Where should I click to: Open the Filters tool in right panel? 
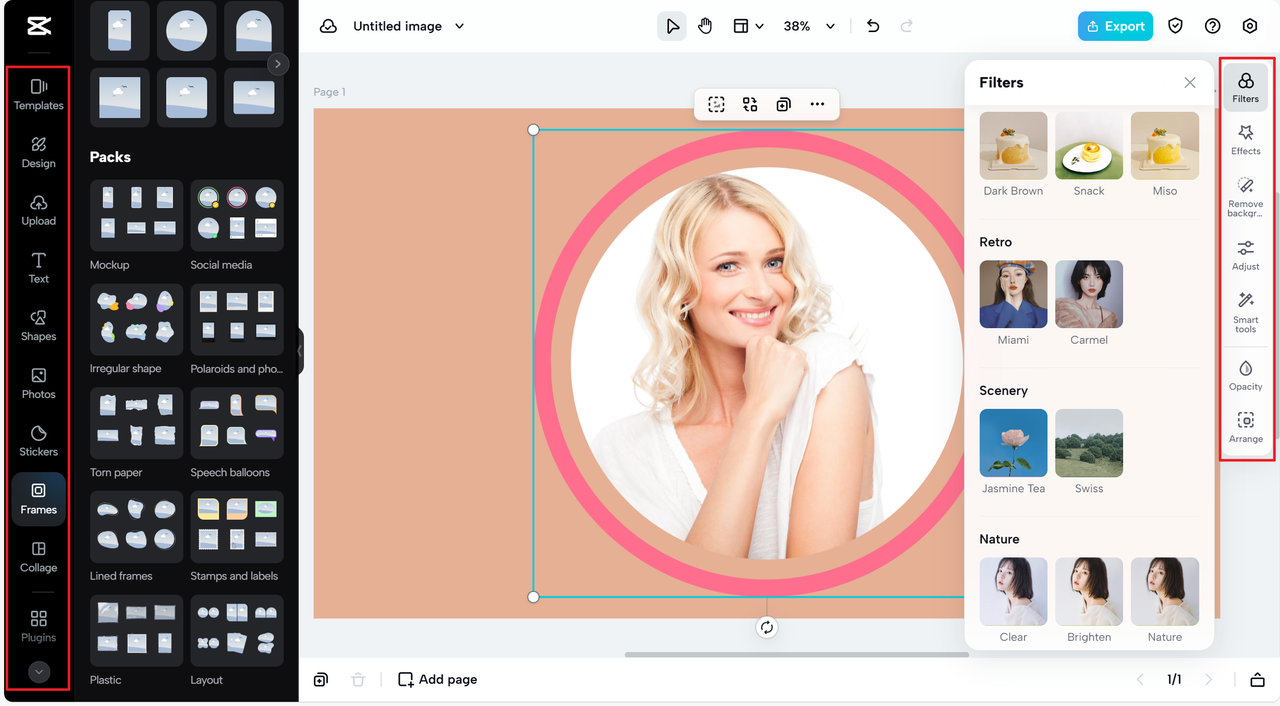pyautogui.click(x=1246, y=88)
